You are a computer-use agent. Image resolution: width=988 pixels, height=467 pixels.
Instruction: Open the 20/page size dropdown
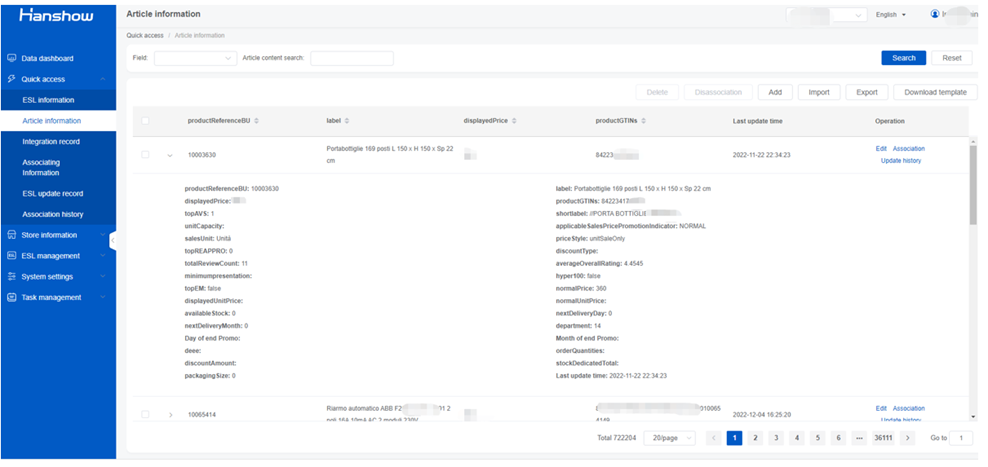(669, 438)
